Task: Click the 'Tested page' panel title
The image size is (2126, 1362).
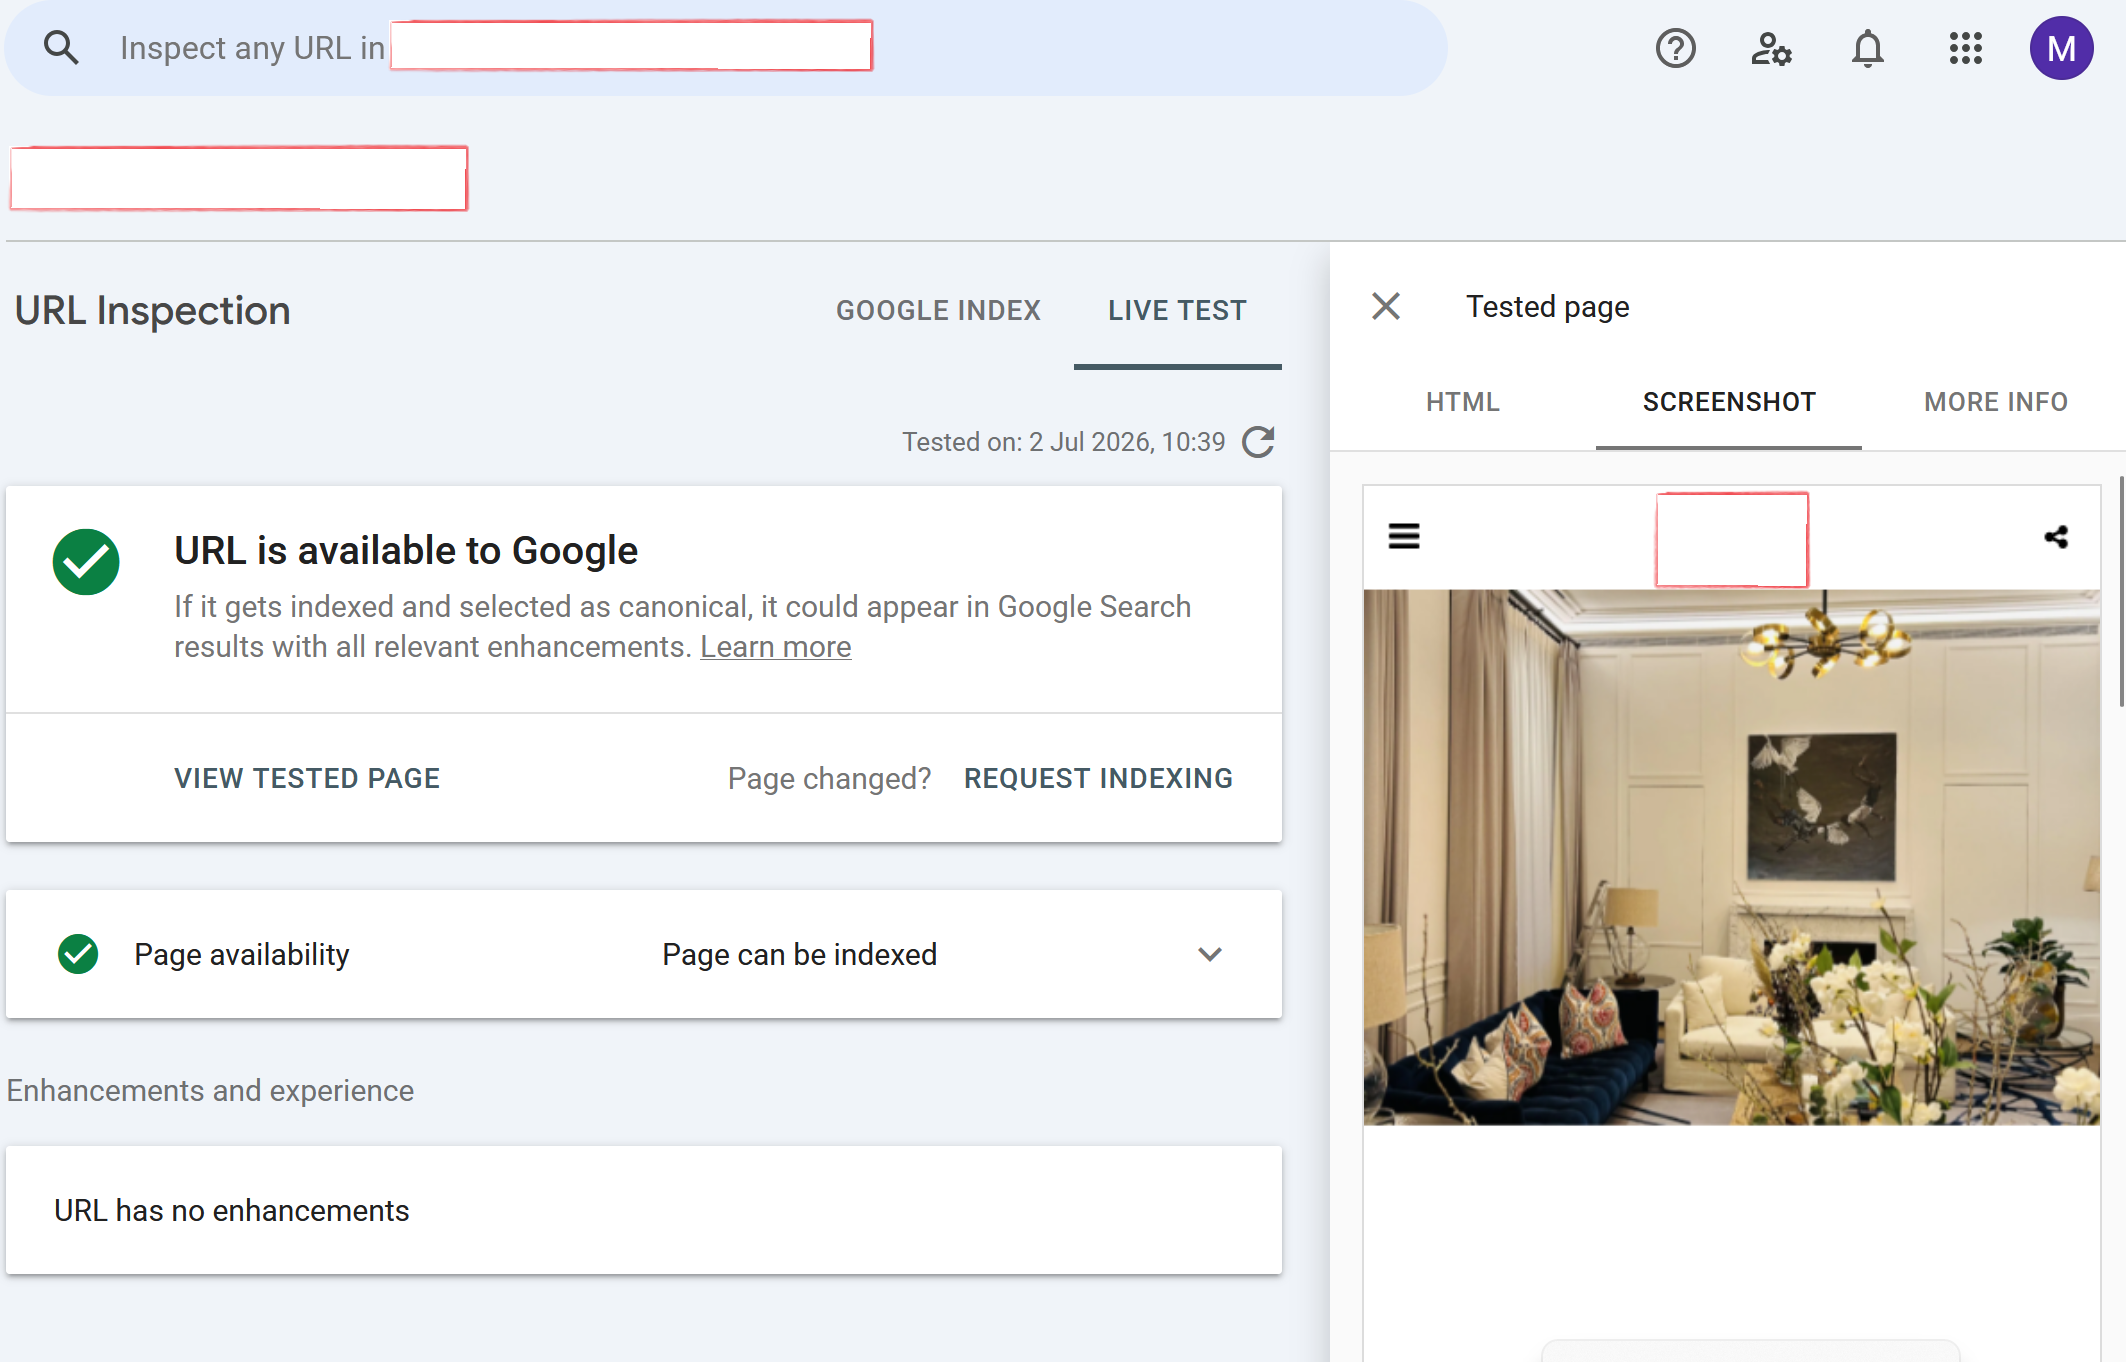Action: (1548, 306)
